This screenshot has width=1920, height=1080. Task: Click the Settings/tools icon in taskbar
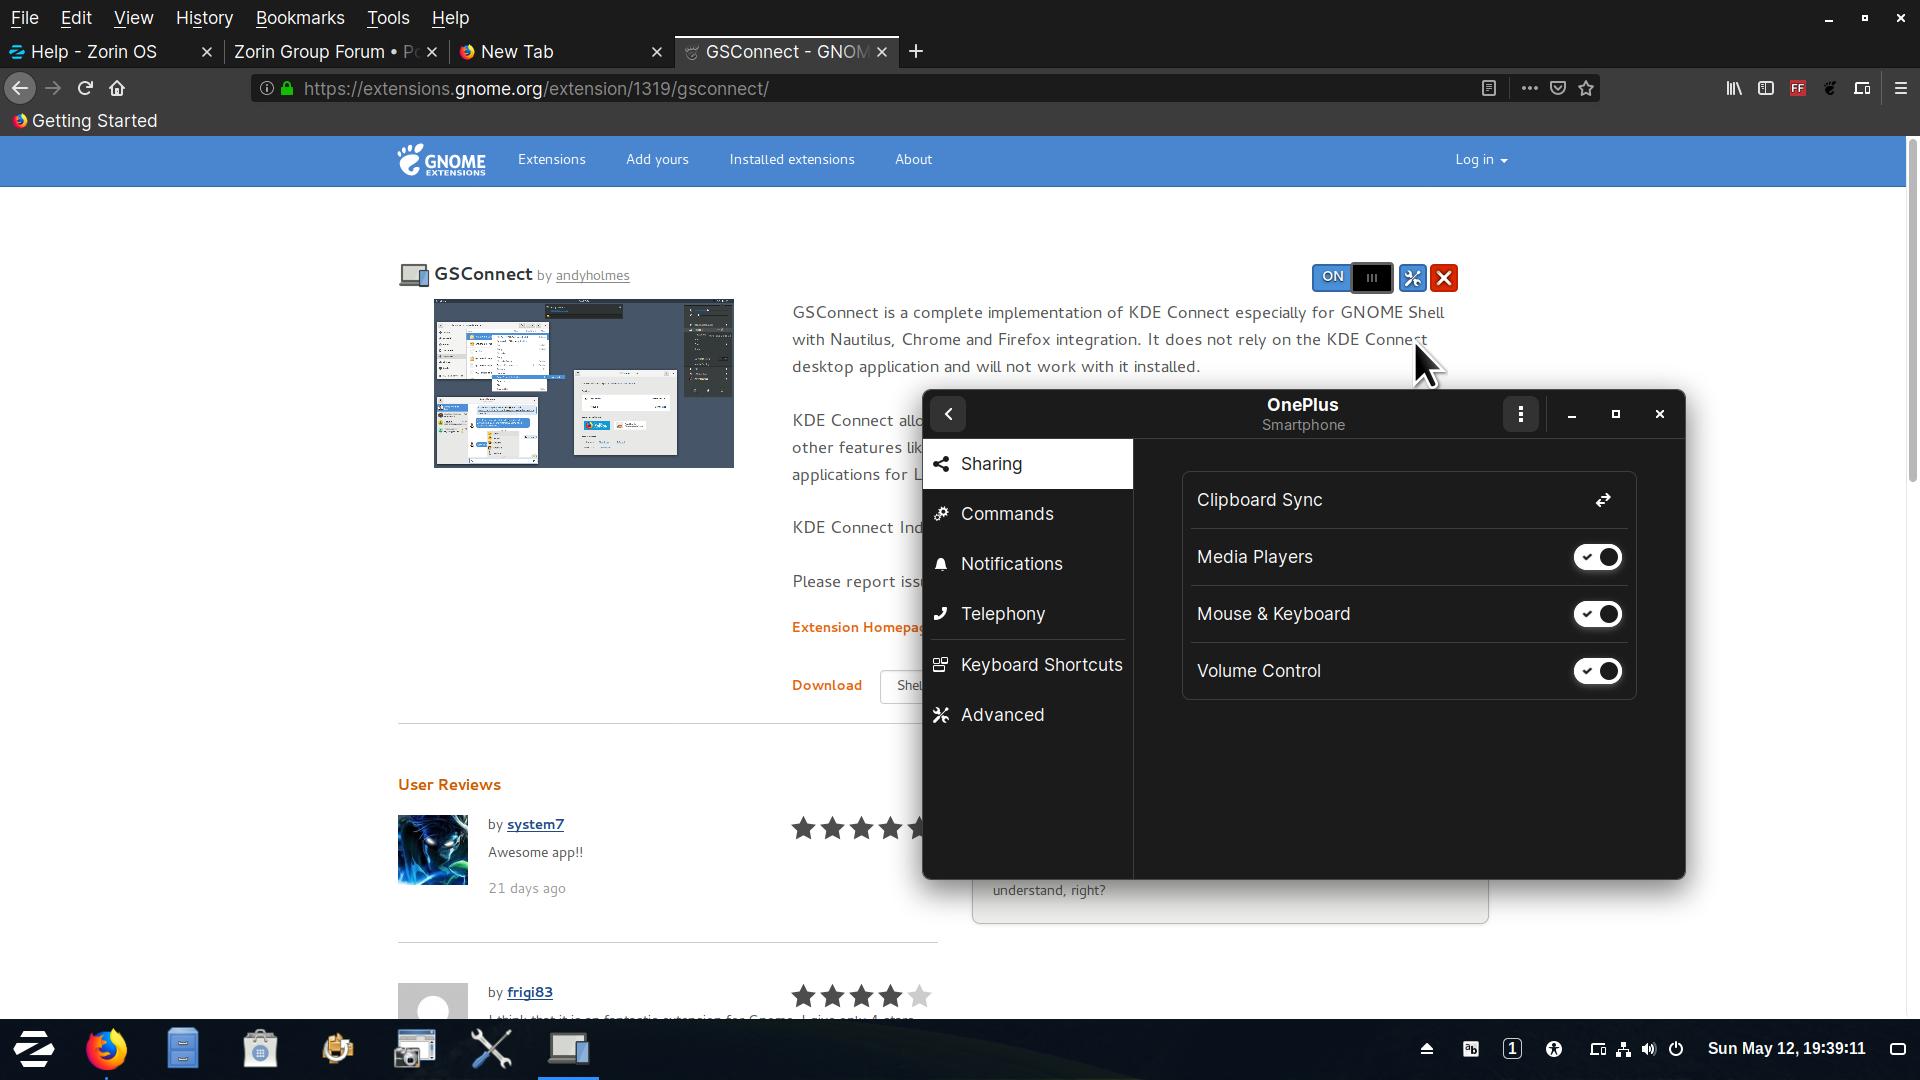(491, 1047)
